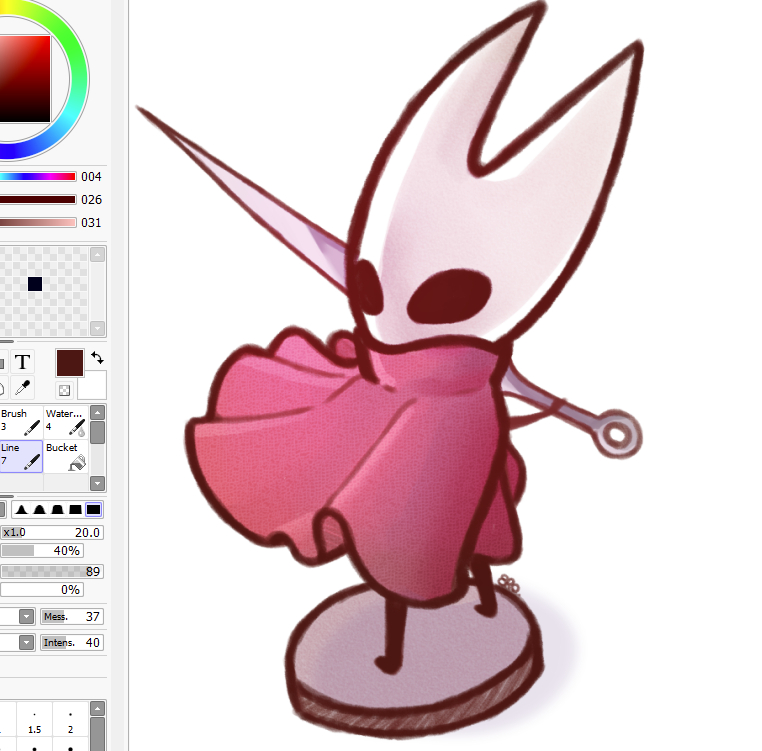This screenshot has height=751, width=762.
Task: Select the Line 7 brush preset
Action: pyautogui.click(x=20, y=456)
